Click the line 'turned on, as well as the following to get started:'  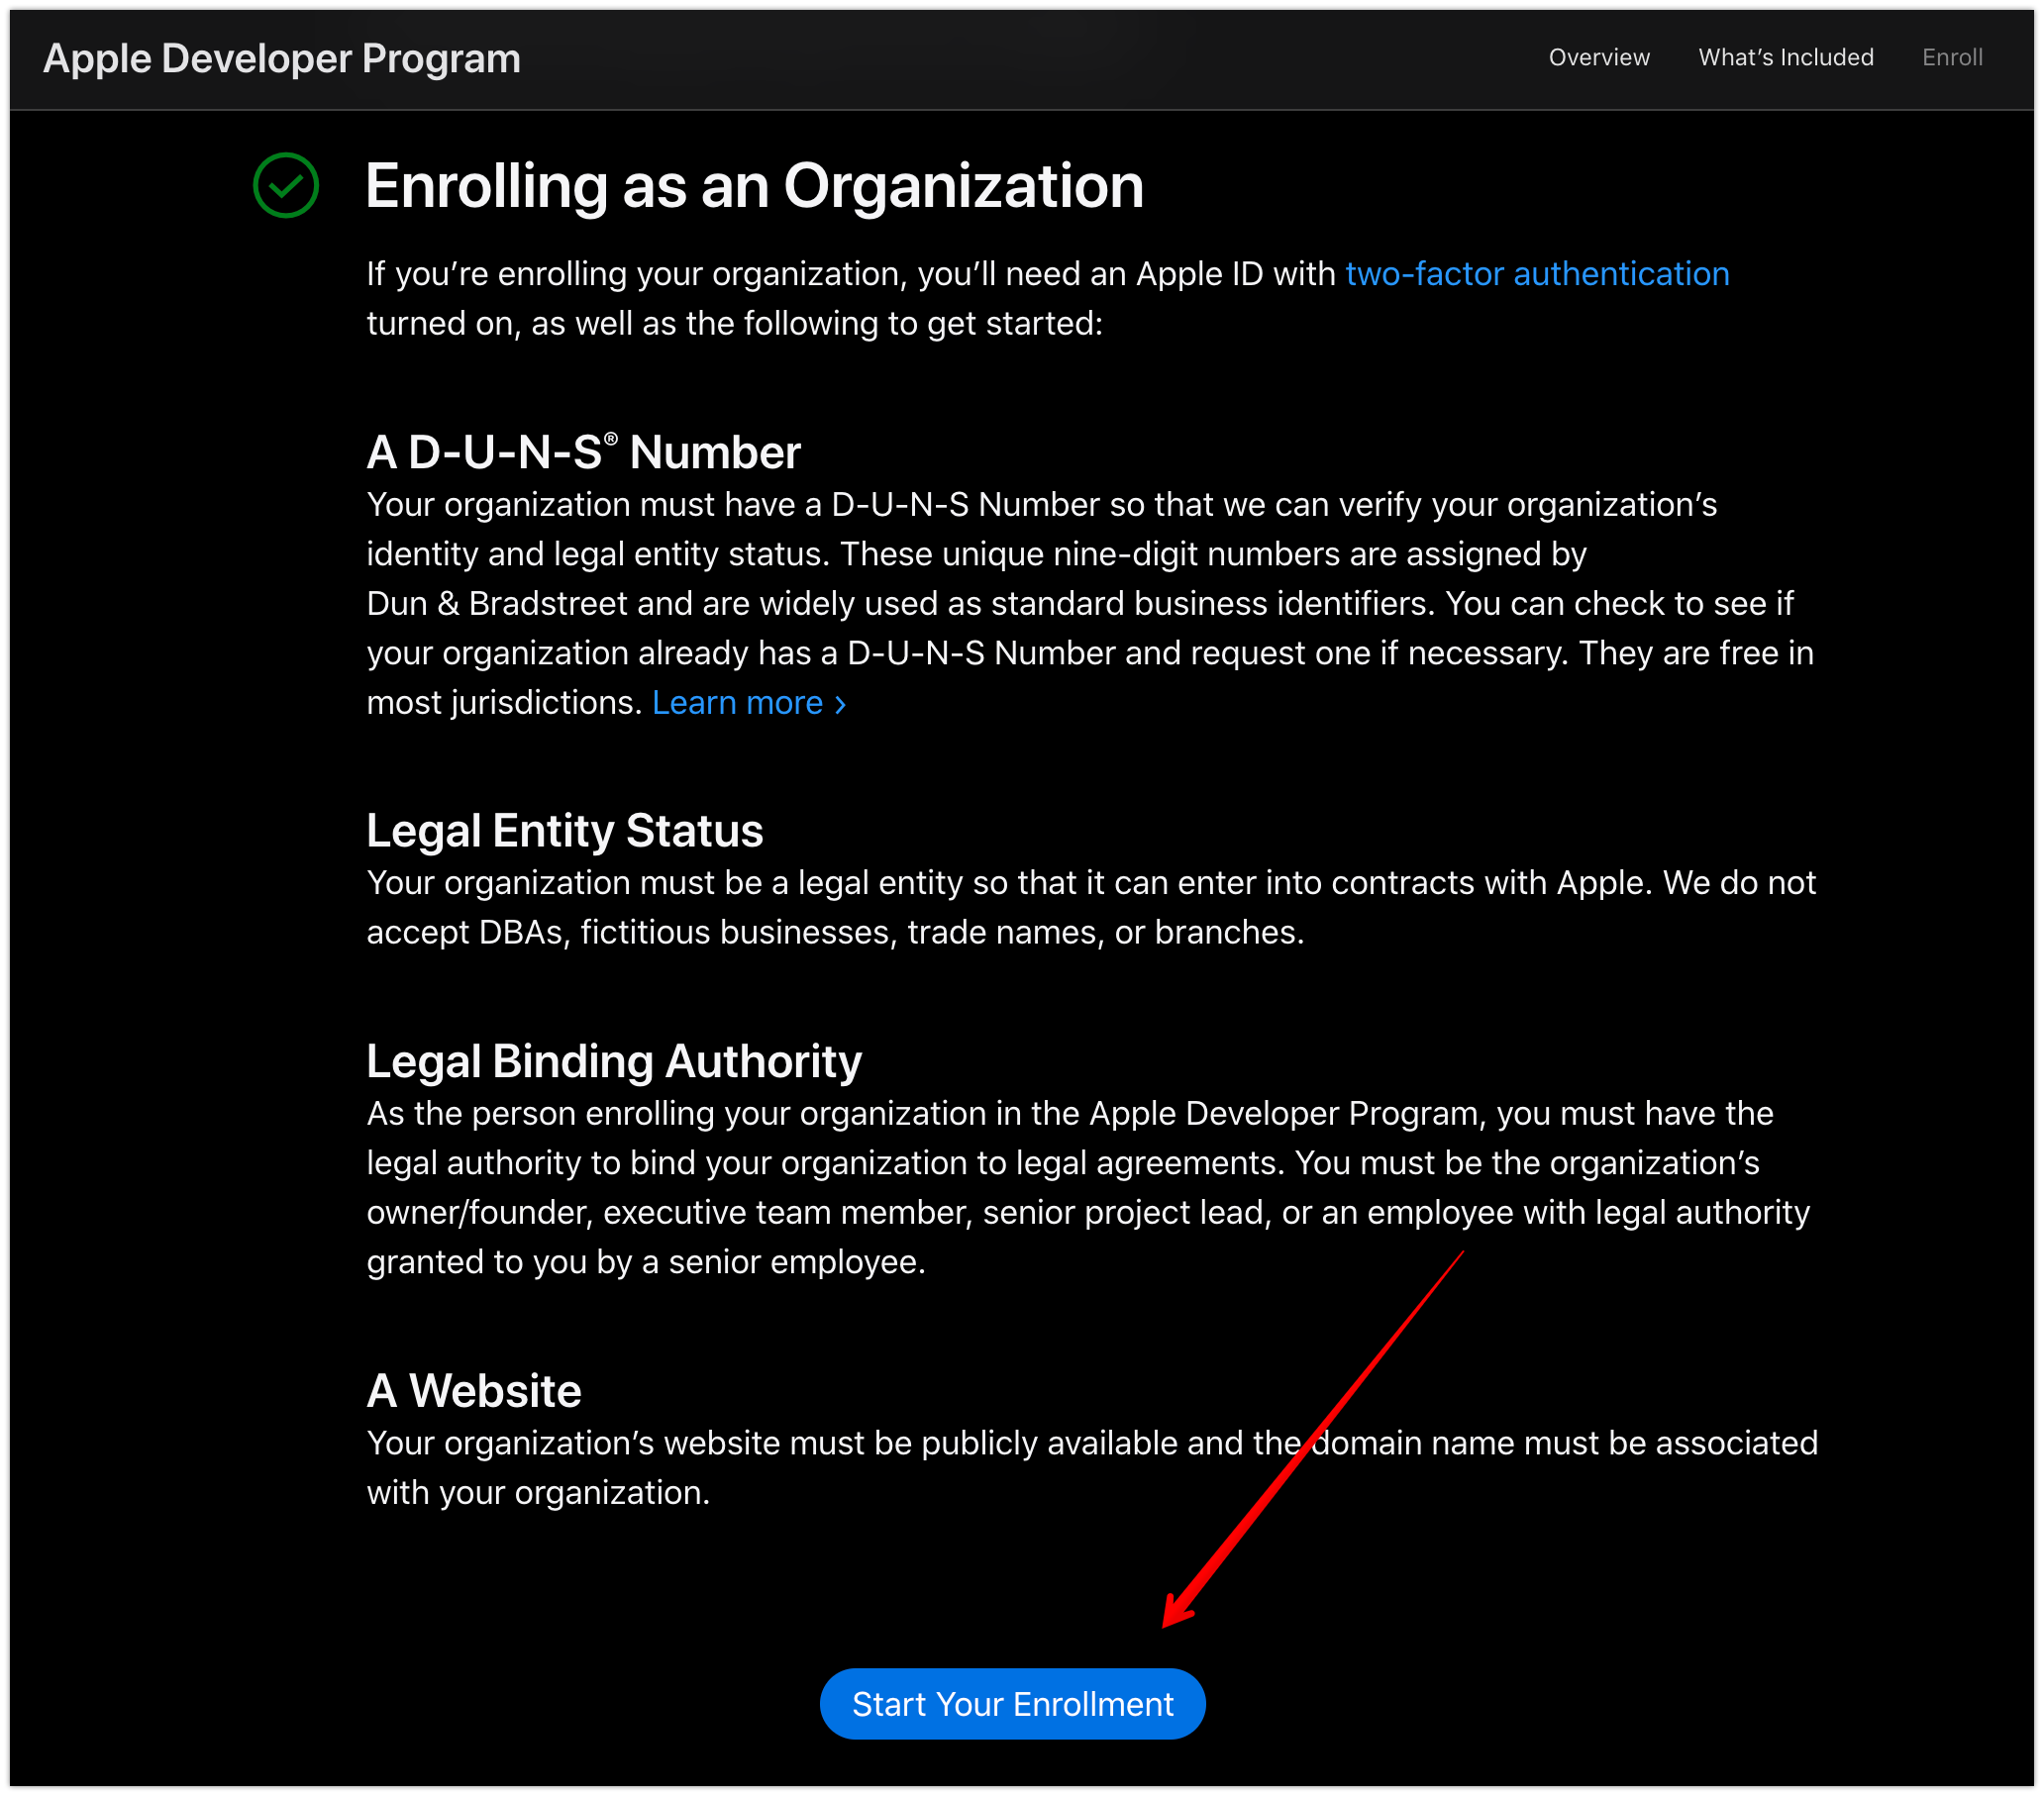coord(734,324)
